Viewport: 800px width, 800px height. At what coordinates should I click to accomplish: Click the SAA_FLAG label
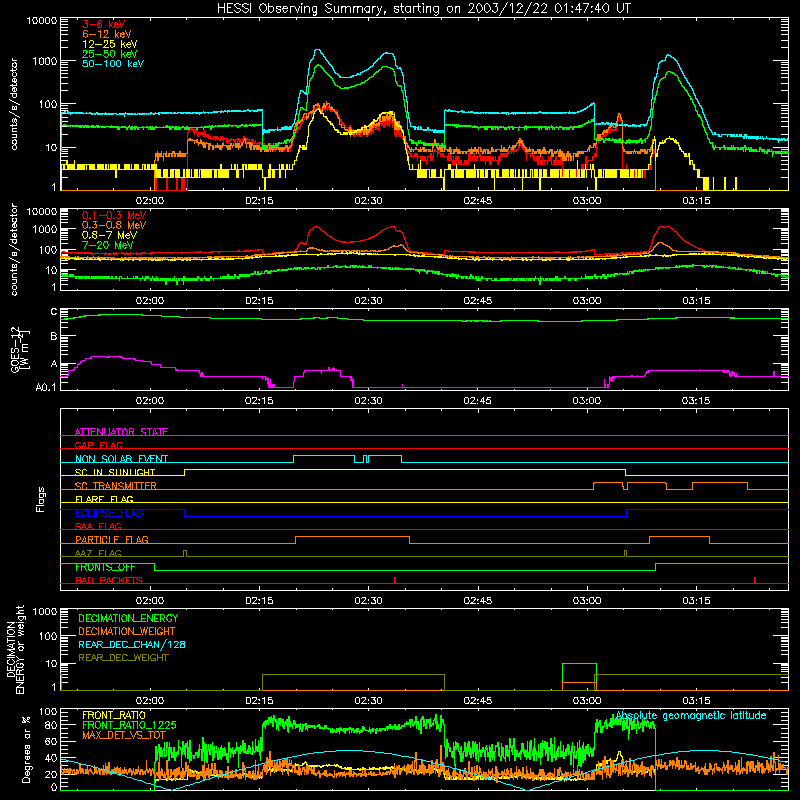click(x=98, y=526)
